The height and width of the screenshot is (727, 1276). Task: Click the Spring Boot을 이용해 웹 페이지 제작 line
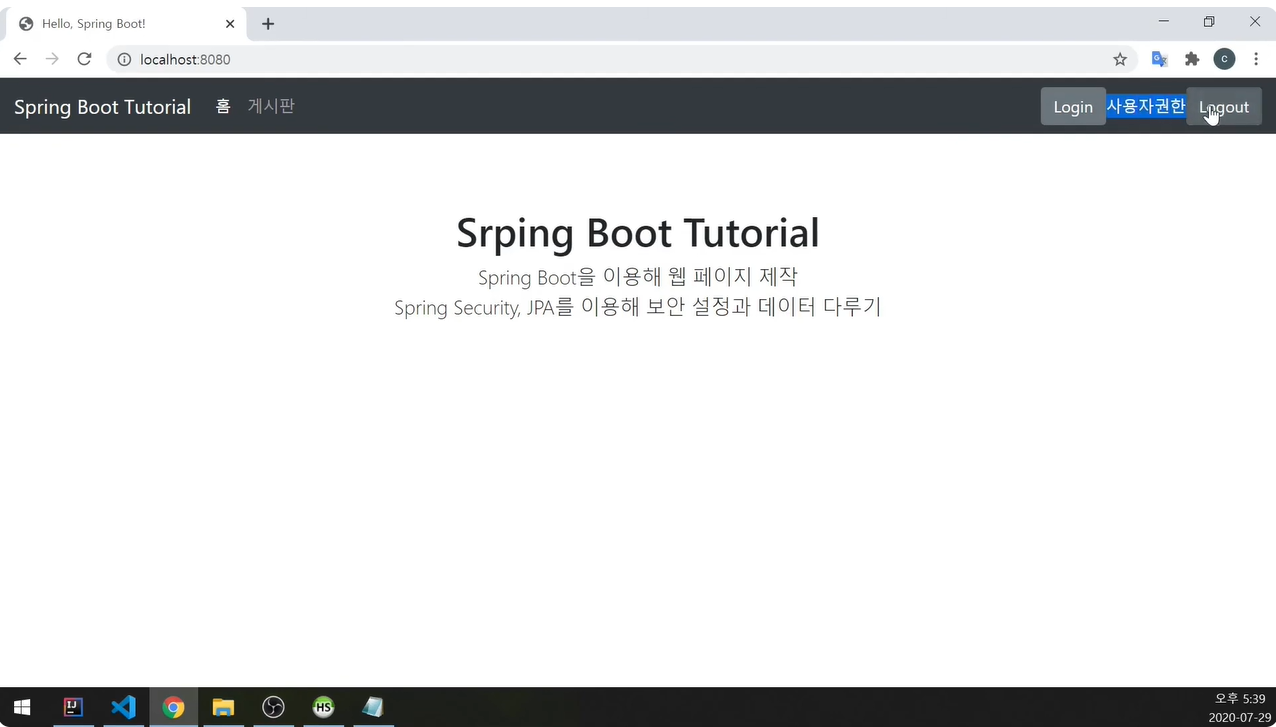(x=638, y=277)
